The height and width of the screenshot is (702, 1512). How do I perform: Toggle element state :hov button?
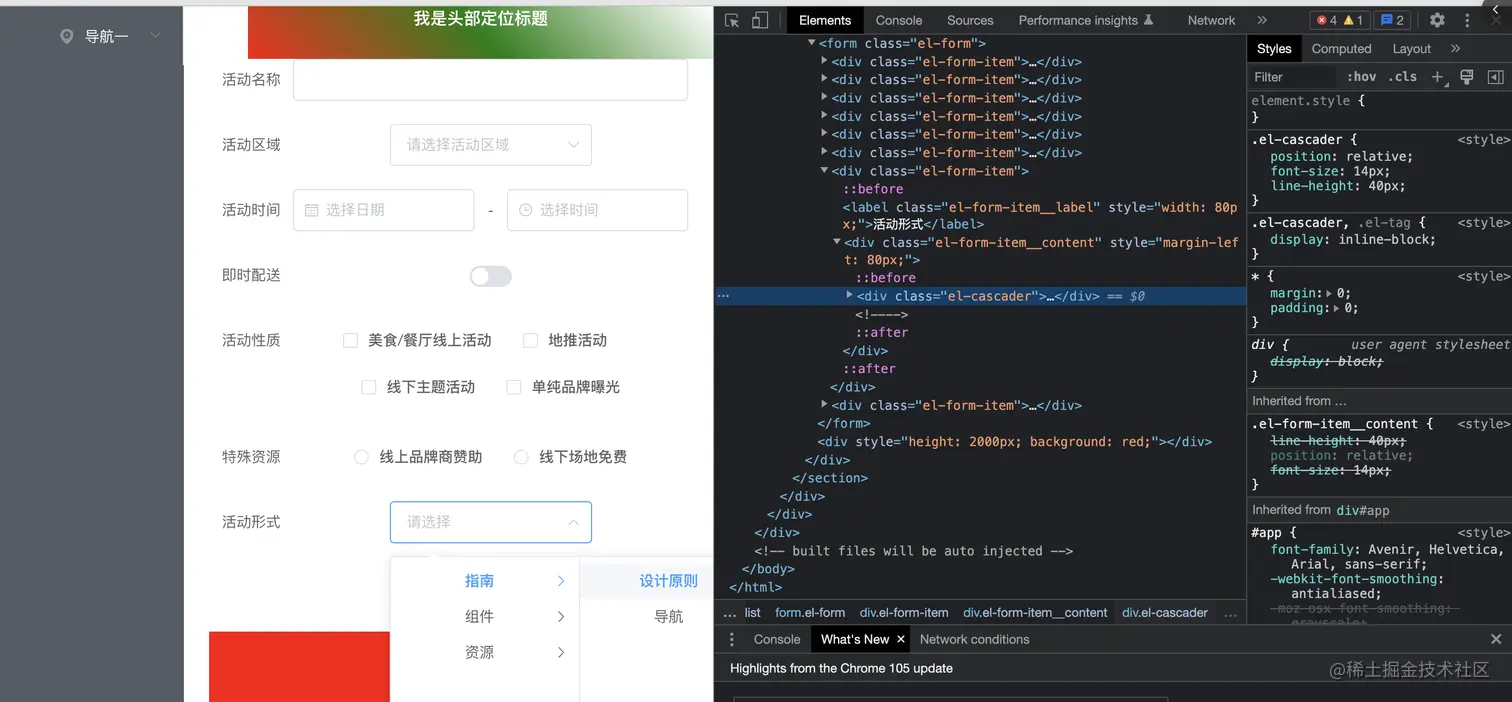click(1361, 77)
